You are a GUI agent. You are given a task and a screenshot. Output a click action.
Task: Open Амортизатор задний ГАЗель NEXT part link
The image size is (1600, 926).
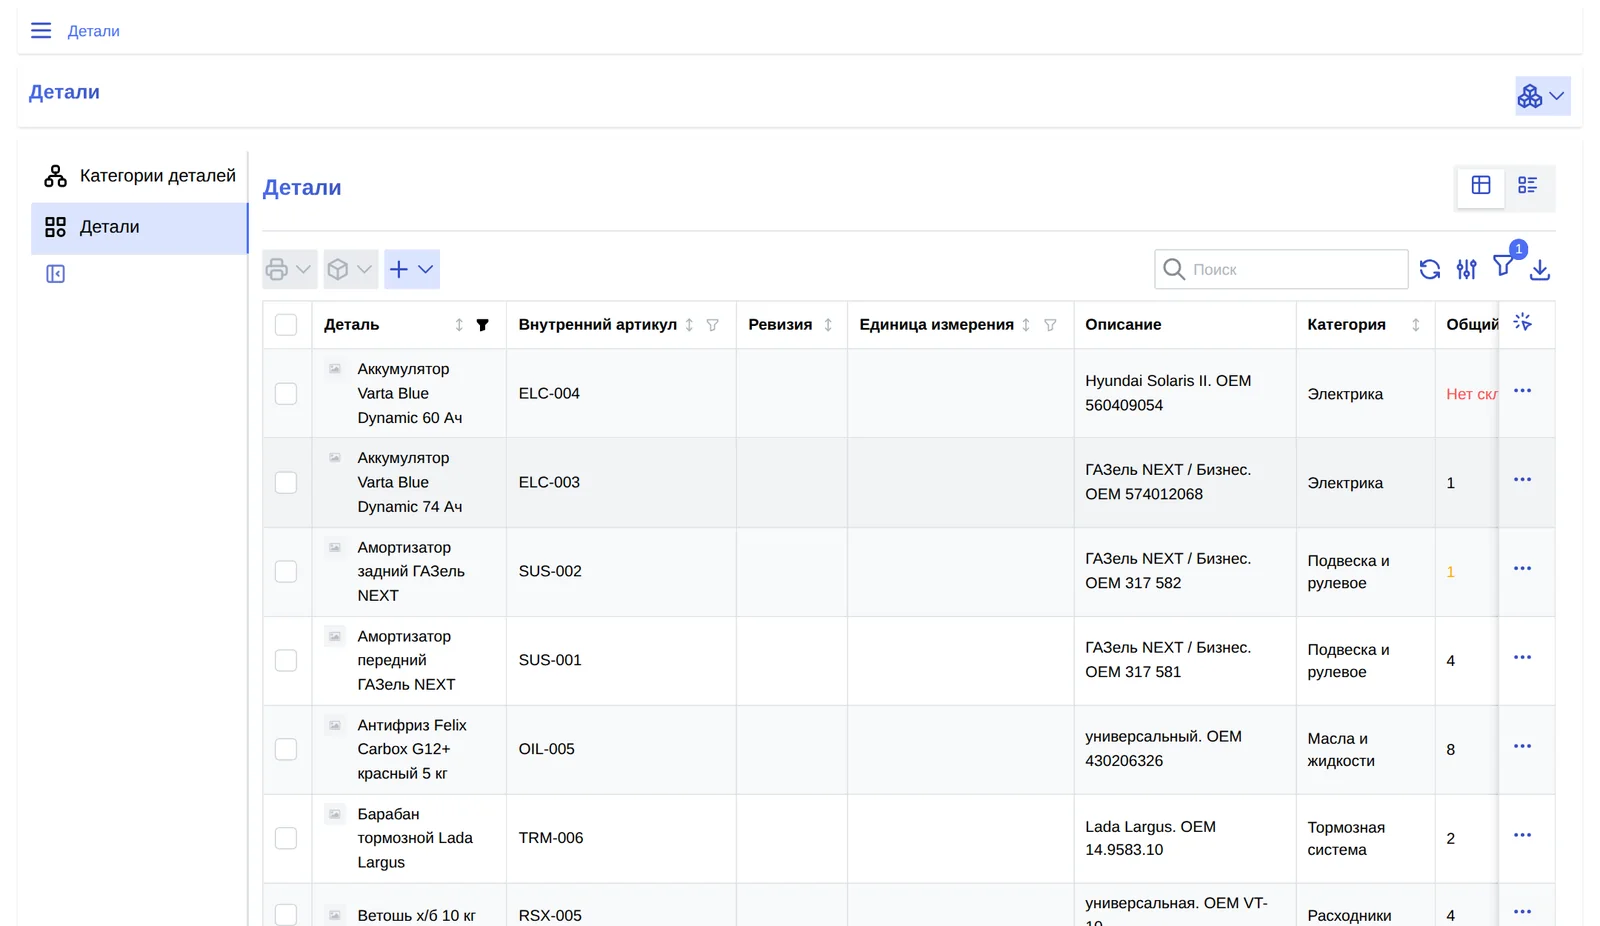pos(411,572)
